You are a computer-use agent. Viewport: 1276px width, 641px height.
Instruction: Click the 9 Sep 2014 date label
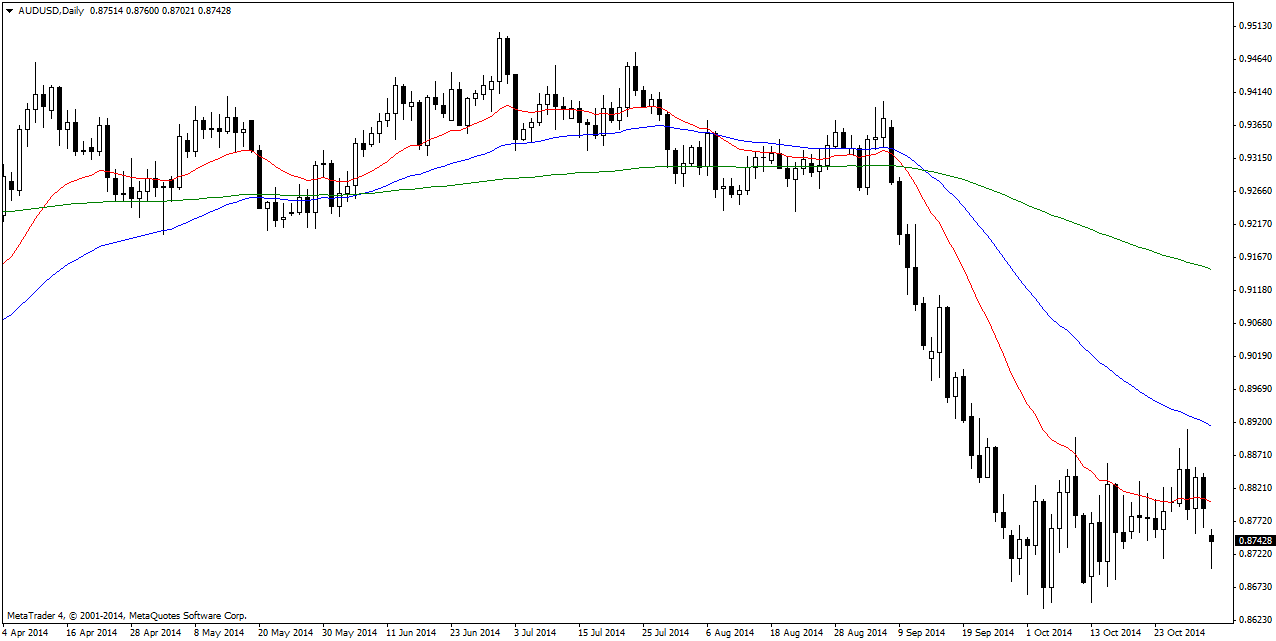point(920,632)
